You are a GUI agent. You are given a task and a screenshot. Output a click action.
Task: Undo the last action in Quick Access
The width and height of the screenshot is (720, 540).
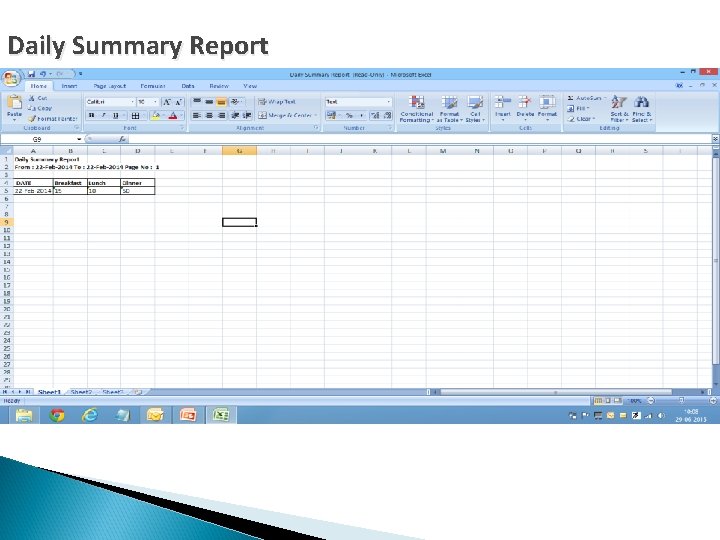point(43,73)
